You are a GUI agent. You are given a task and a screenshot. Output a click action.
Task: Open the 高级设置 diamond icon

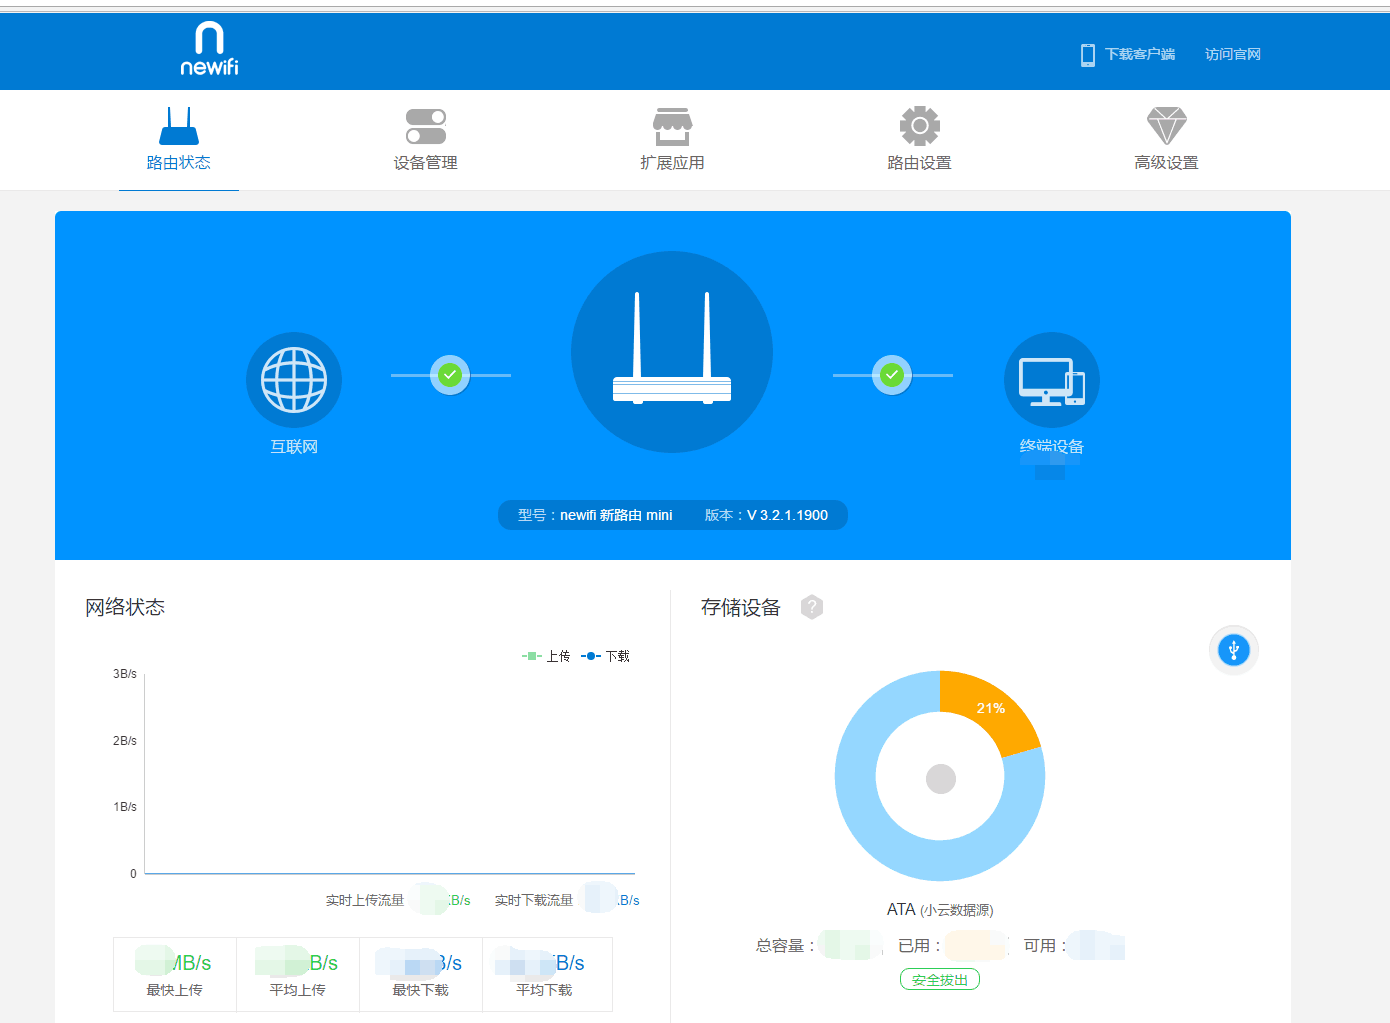click(x=1167, y=126)
